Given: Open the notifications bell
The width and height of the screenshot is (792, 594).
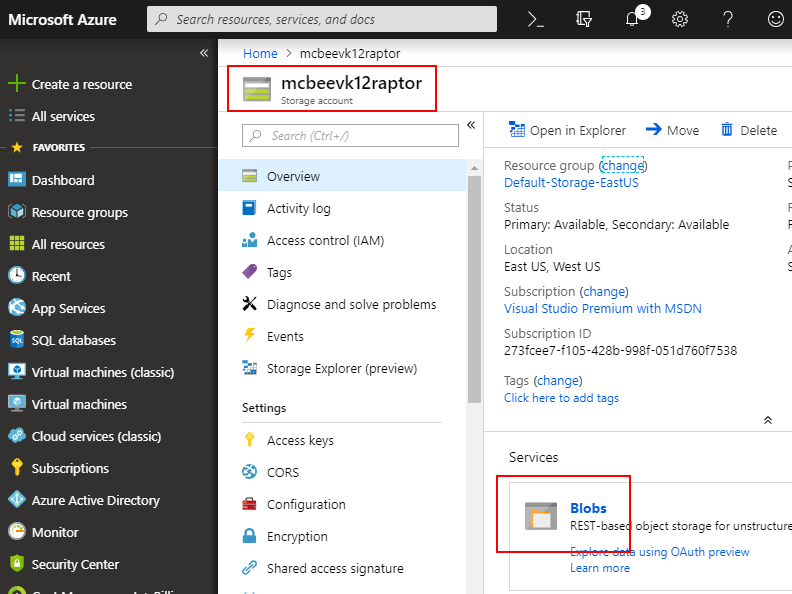Looking at the screenshot, I should tap(632, 19).
